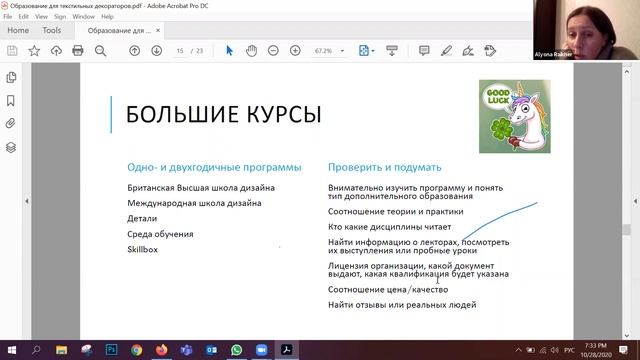
Task: Open the View menu
Action: coord(41,17)
